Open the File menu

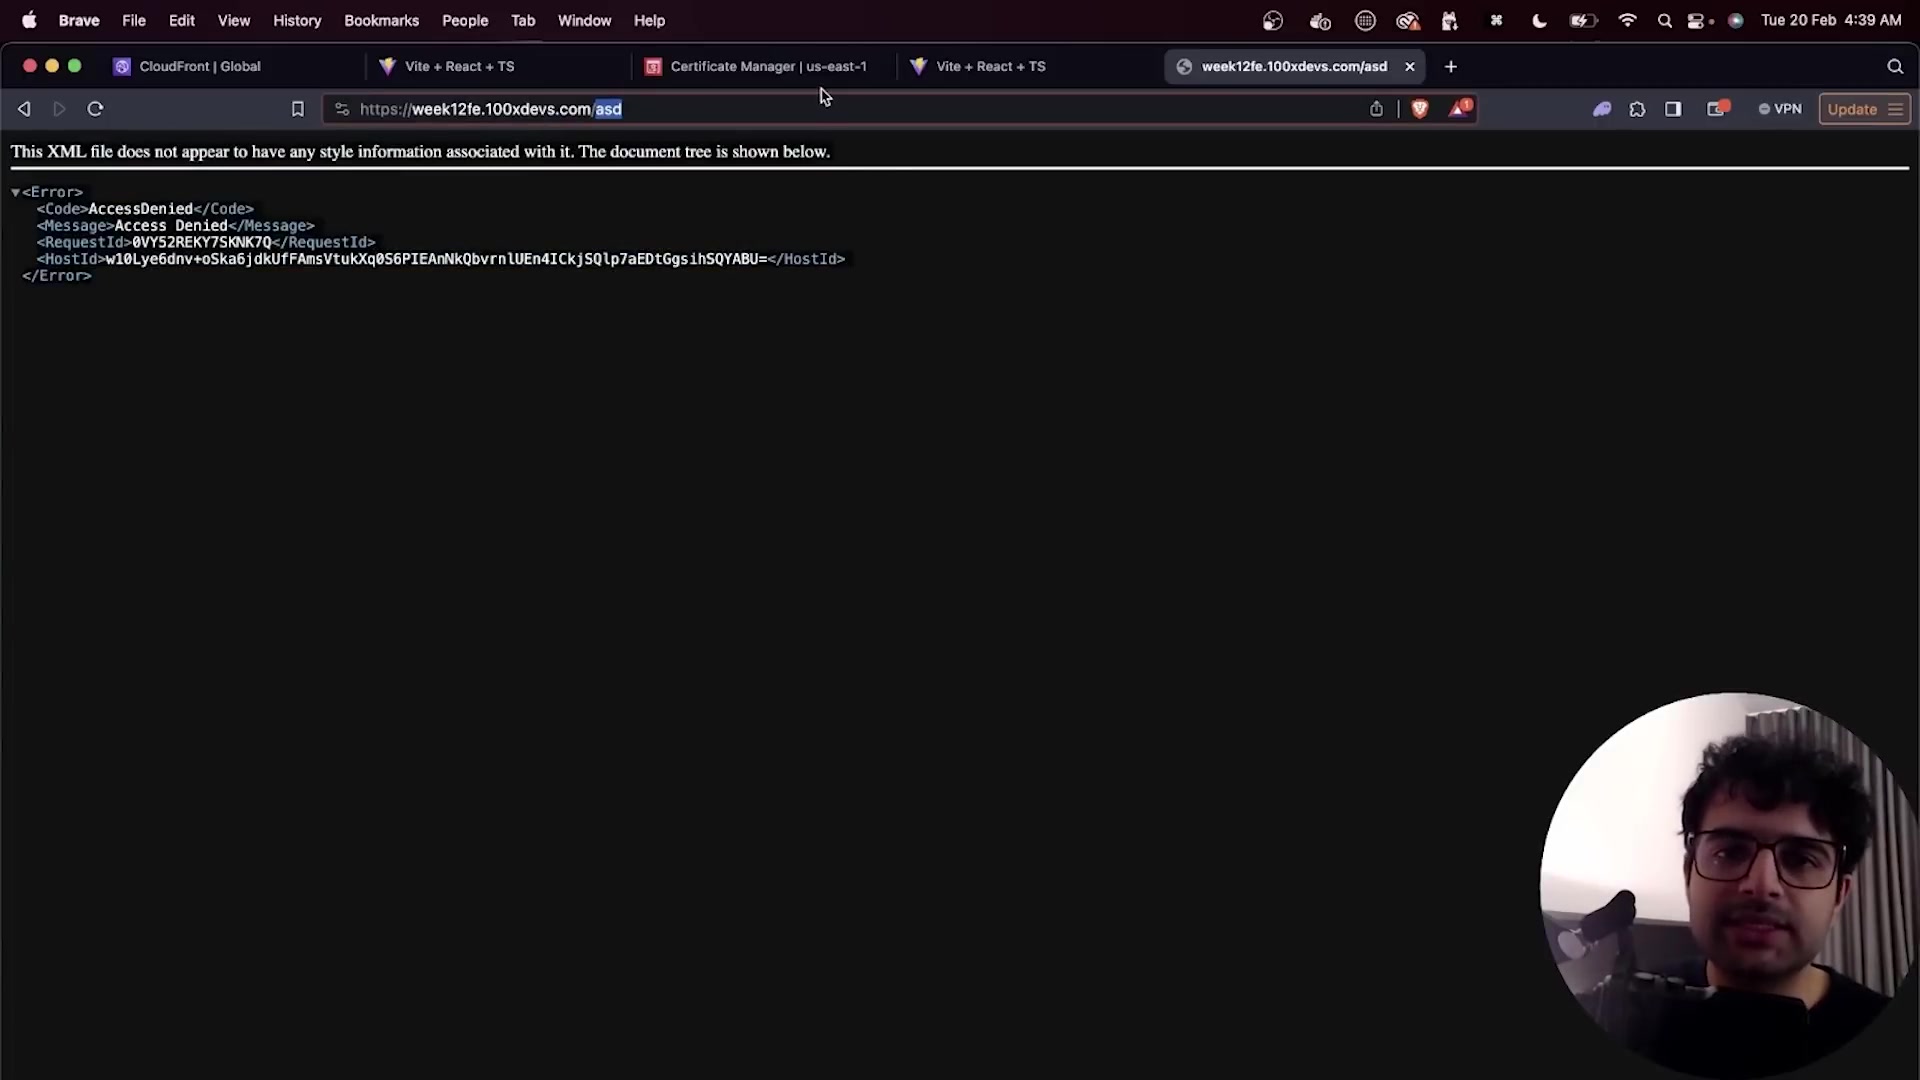tap(134, 20)
